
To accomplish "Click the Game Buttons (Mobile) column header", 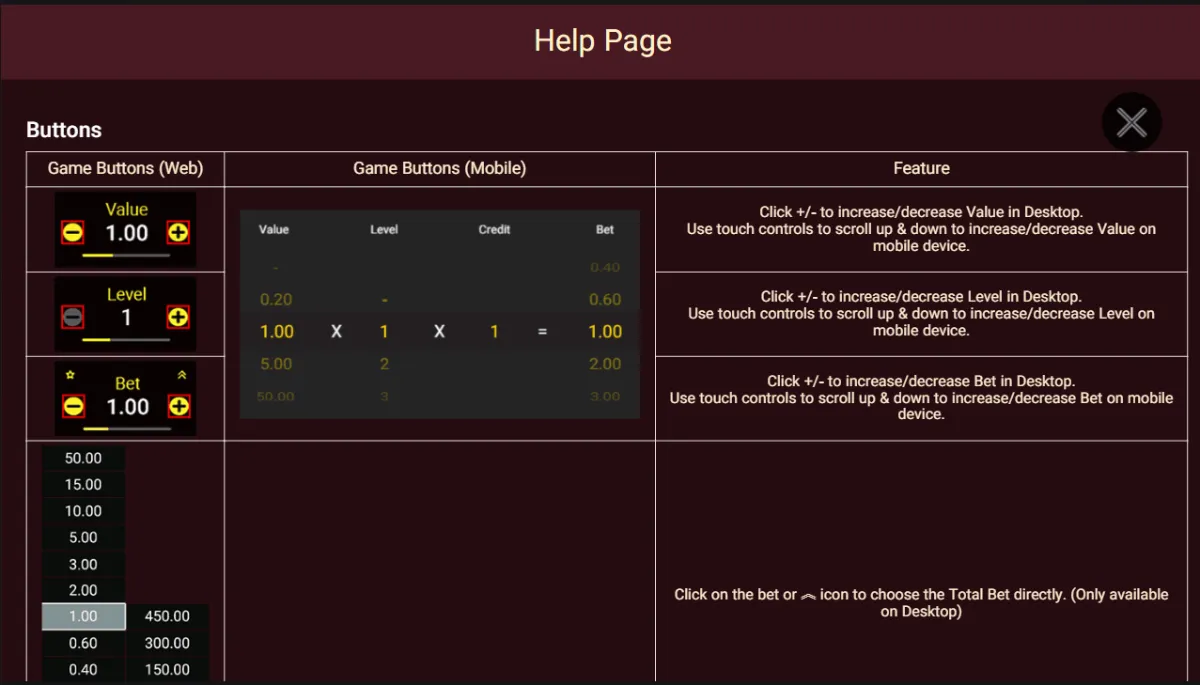I will pyautogui.click(x=439, y=168).
